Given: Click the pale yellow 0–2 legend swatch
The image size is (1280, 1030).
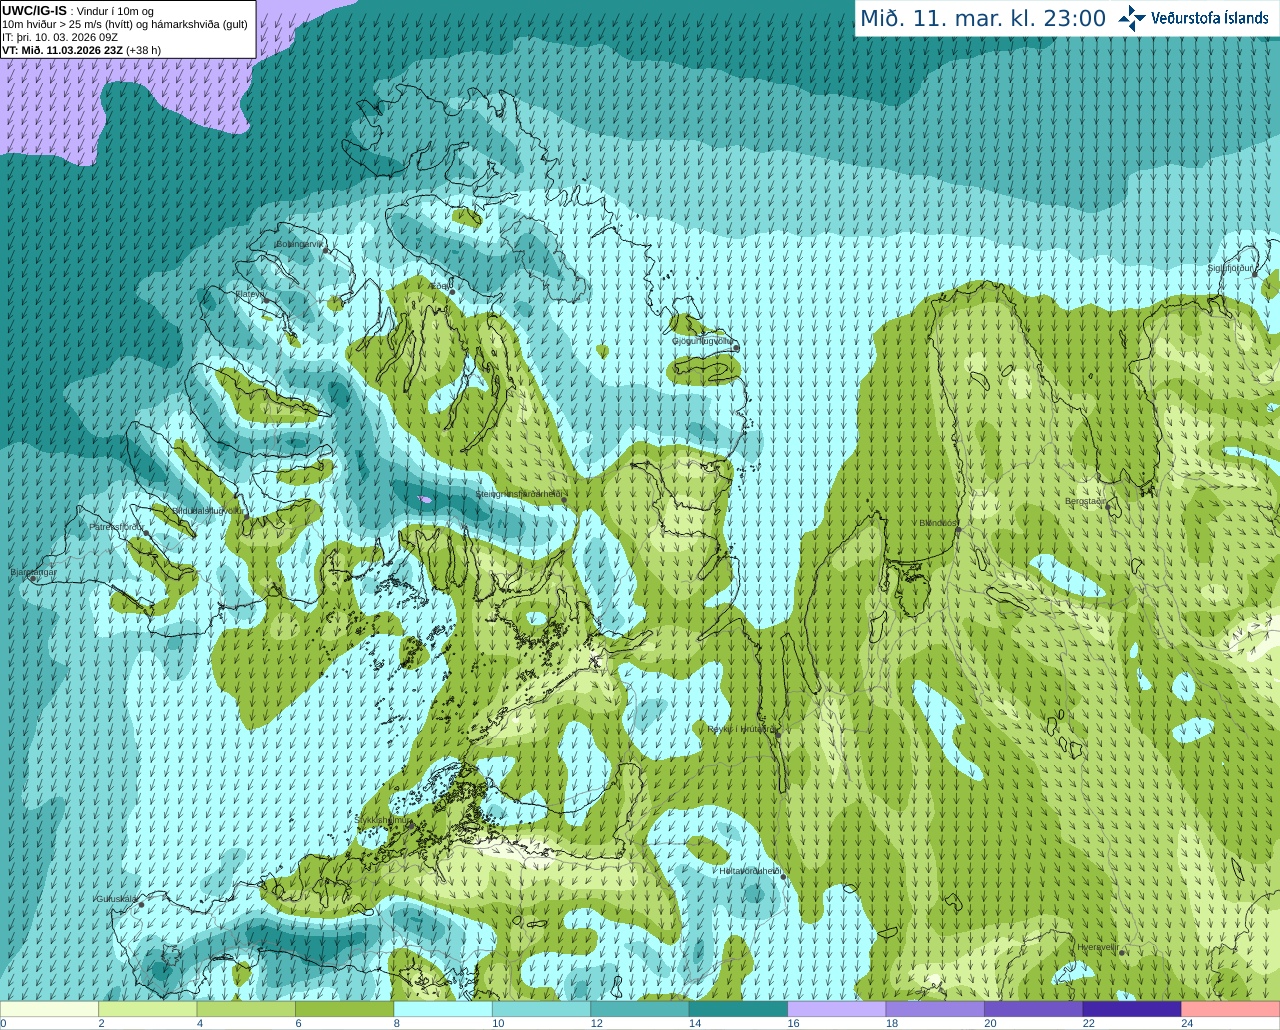Looking at the screenshot, I should pos(49,1009).
